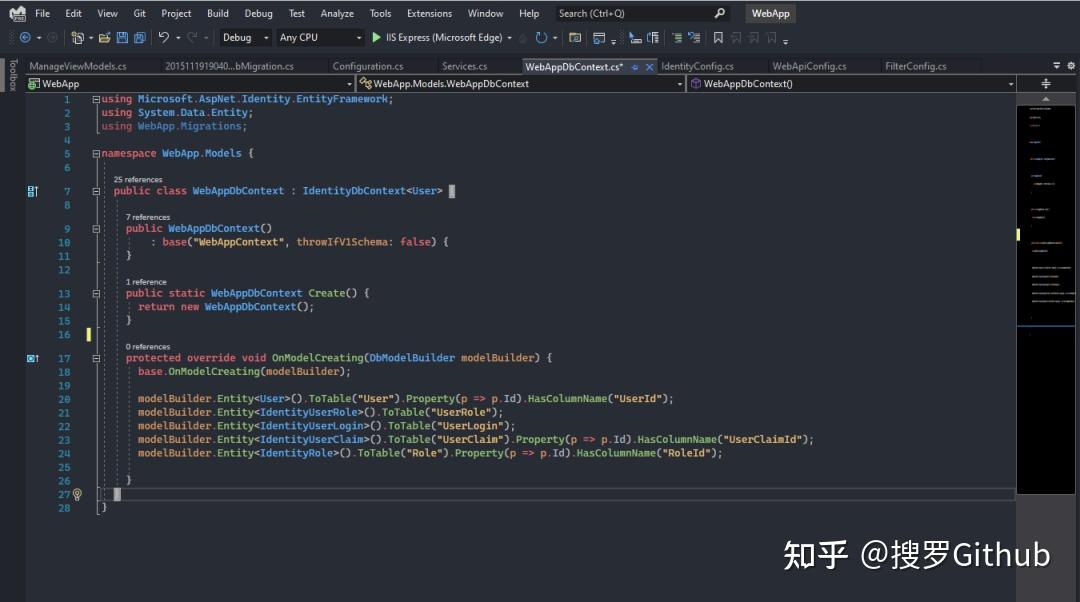The width and height of the screenshot is (1080, 602).
Task: Expand the WebApp.Models.WebAppDbContext type dropdown
Action: (680, 84)
